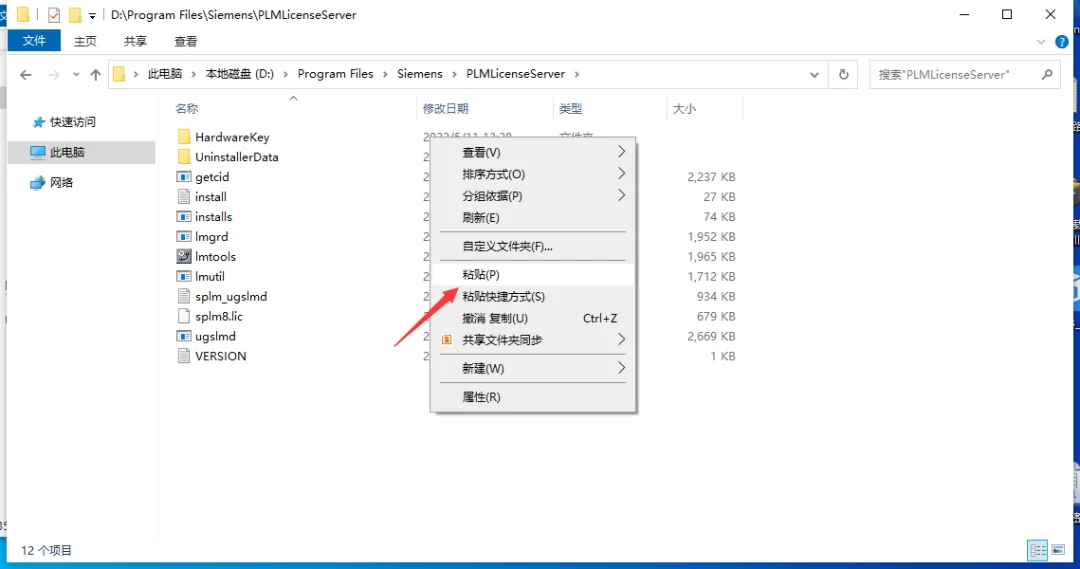Click the installs application icon
Image resolution: width=1080 pixels, height=569 pixels.
pyautogui.click(x=183, y=216)
